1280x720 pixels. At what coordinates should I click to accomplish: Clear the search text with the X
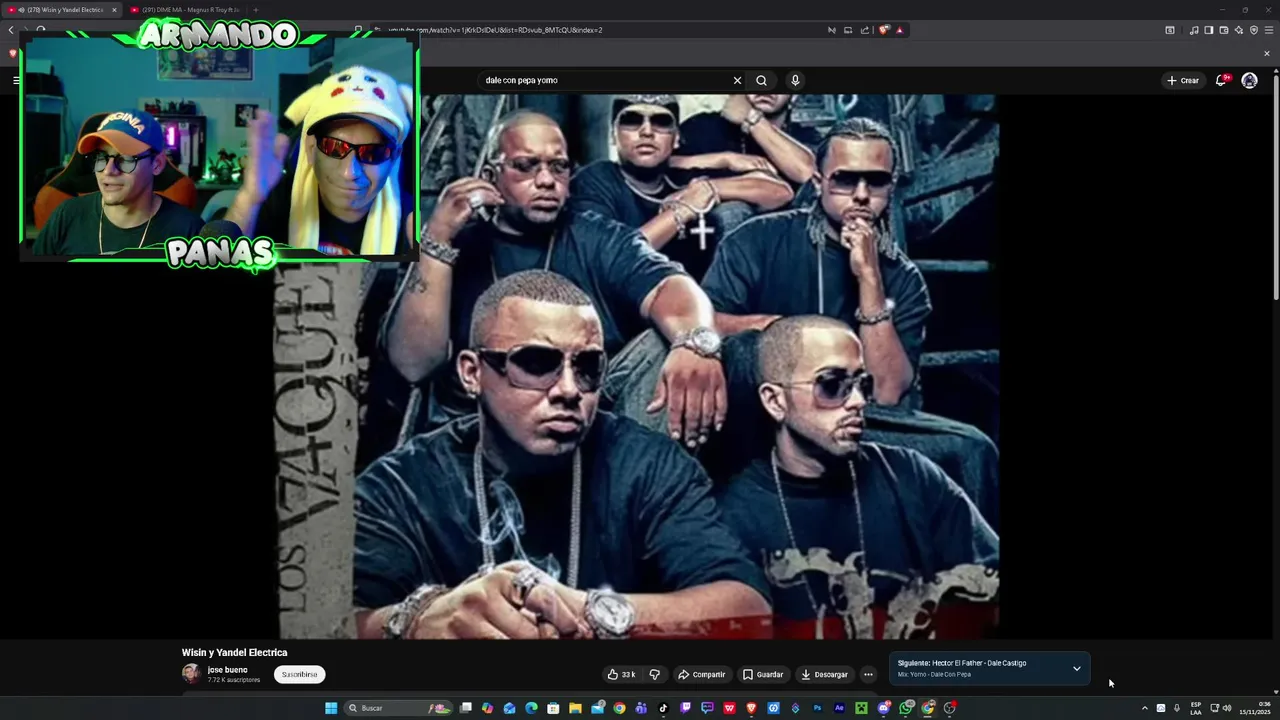737,80
